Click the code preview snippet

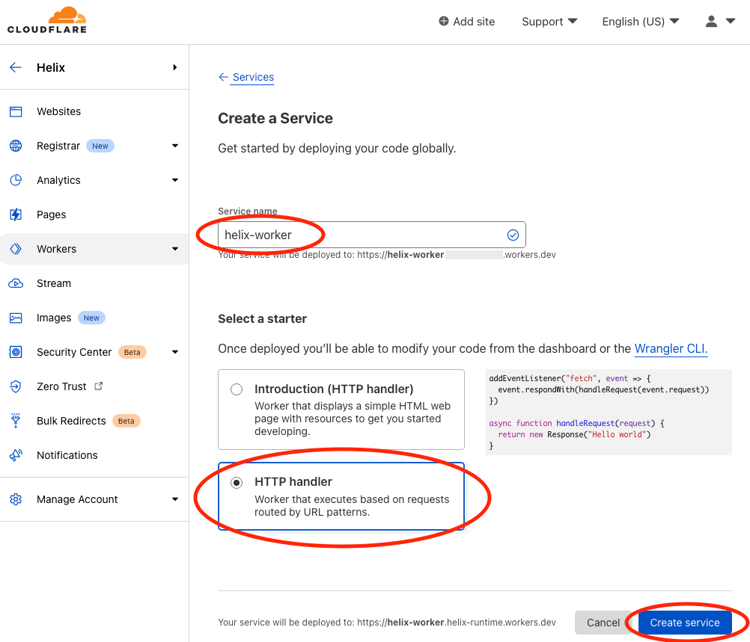point(608,412)
